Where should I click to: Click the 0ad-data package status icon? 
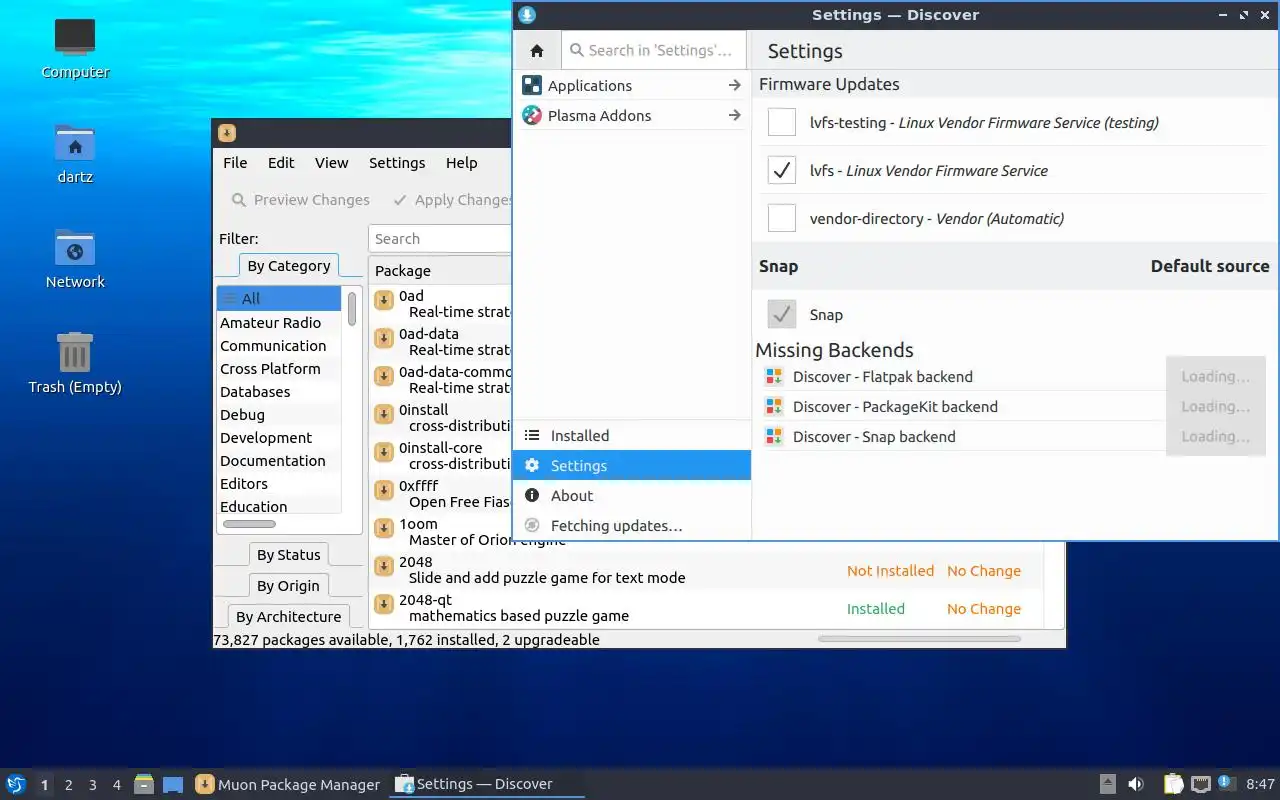click(384, 338)
